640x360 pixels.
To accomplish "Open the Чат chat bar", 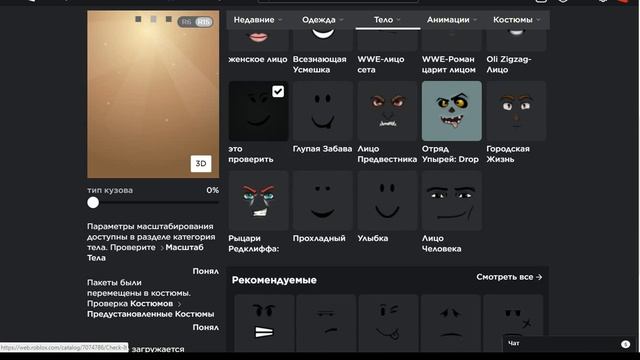I will (567, 344).
